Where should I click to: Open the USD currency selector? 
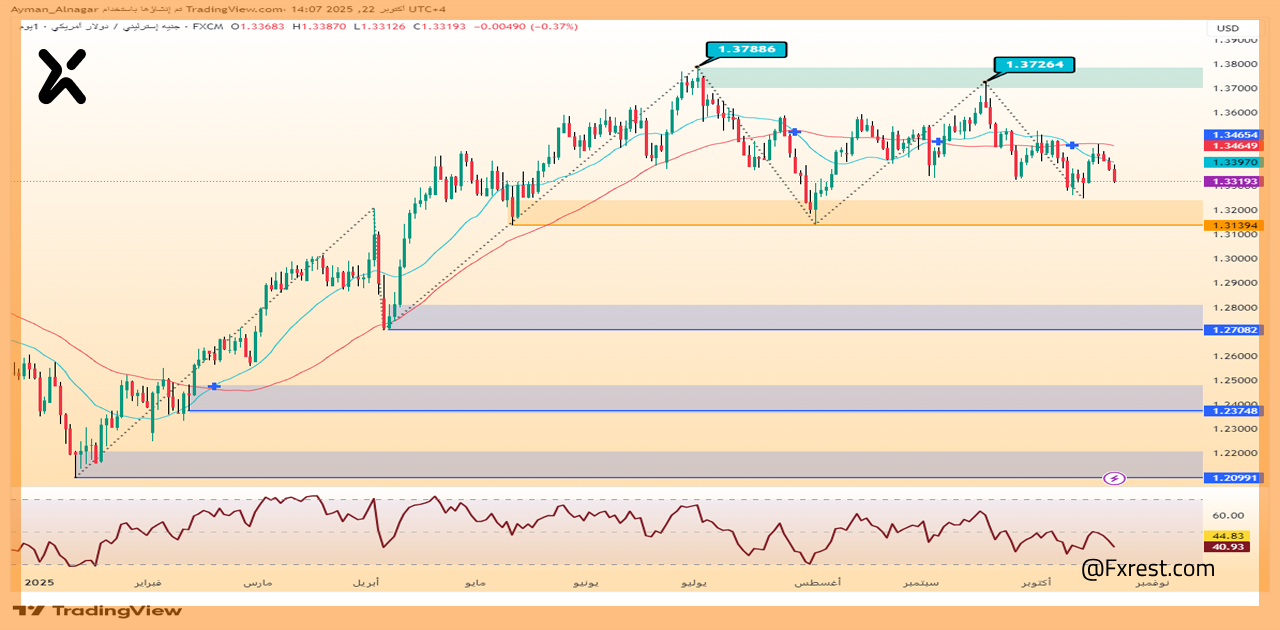pos(1227,28)
